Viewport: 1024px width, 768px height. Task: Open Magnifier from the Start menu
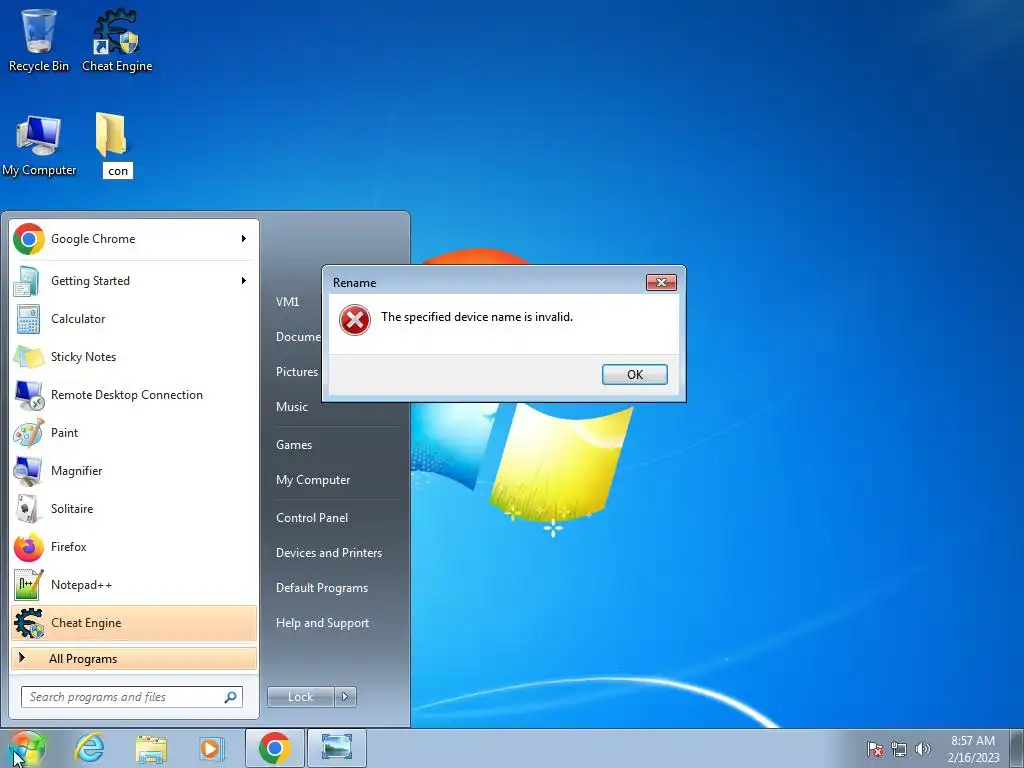click(134, 471)
